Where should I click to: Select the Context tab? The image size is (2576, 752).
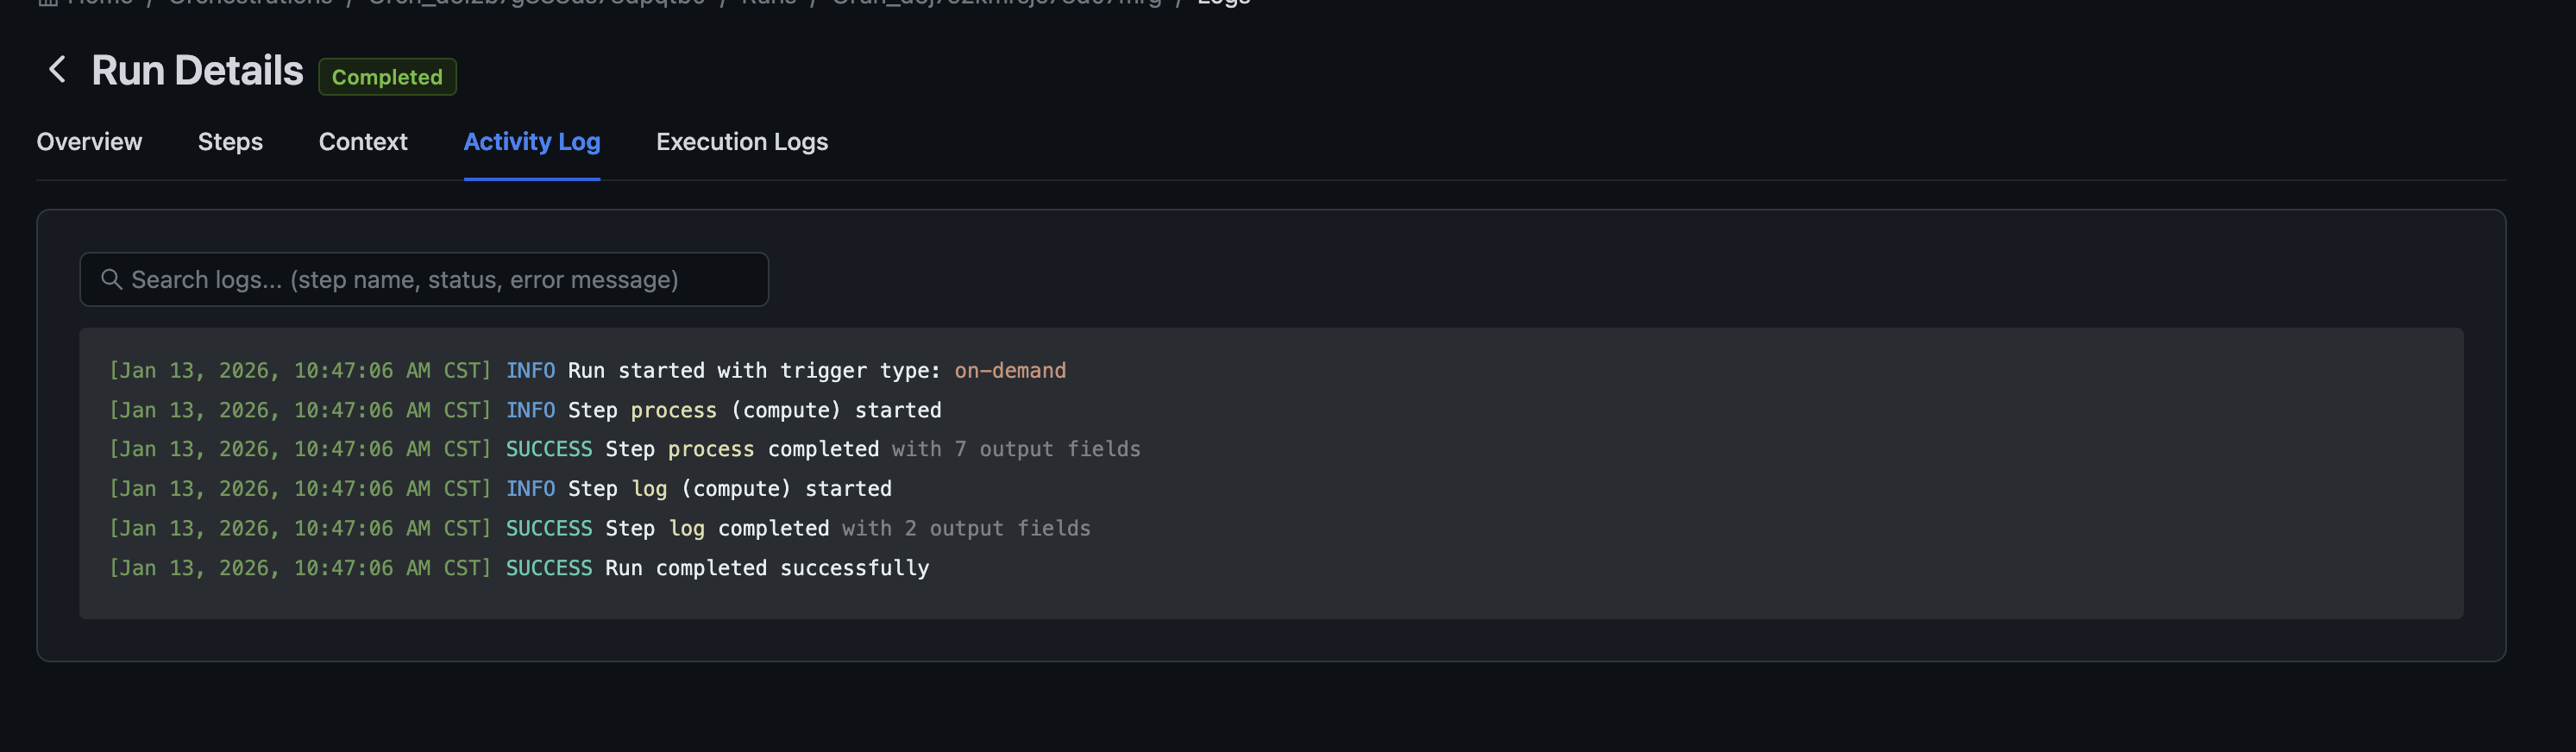click(363, 142)
